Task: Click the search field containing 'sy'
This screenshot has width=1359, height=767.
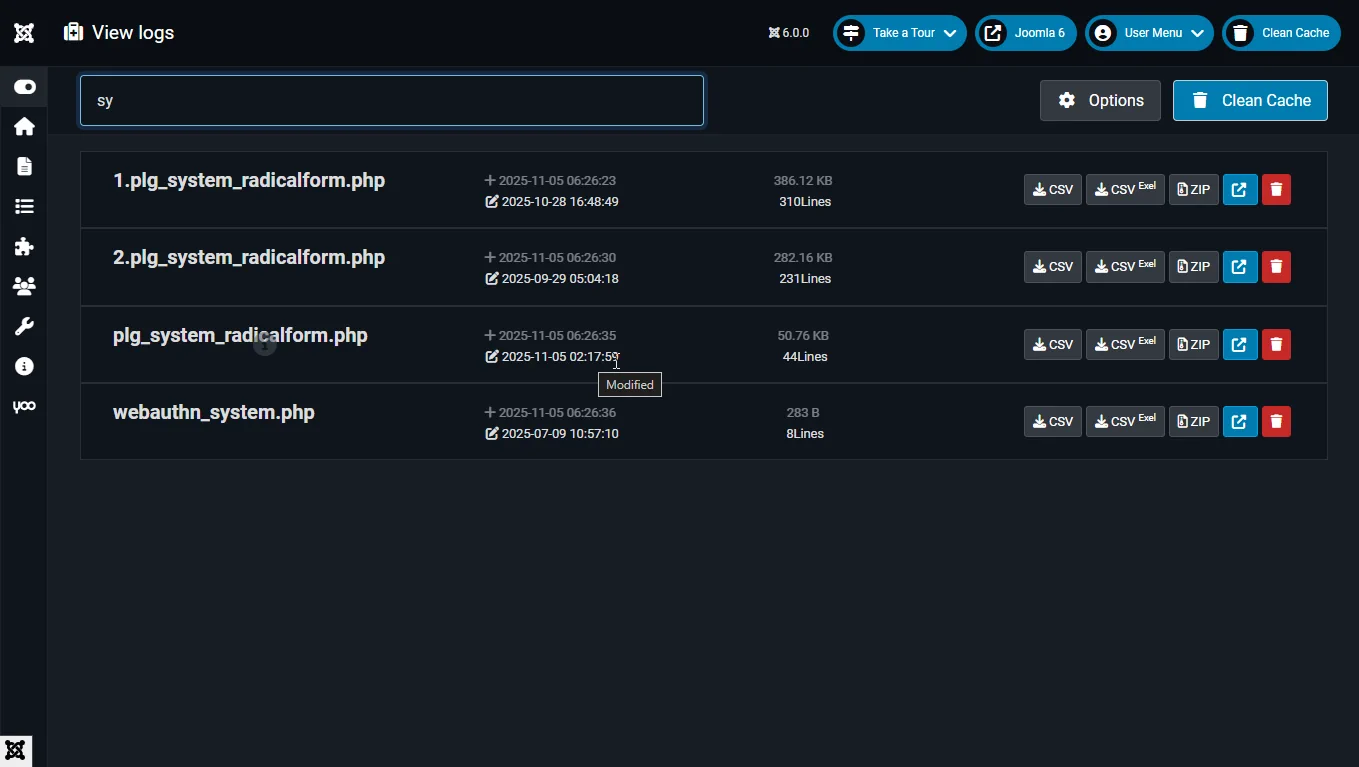Action: point(391,100)
